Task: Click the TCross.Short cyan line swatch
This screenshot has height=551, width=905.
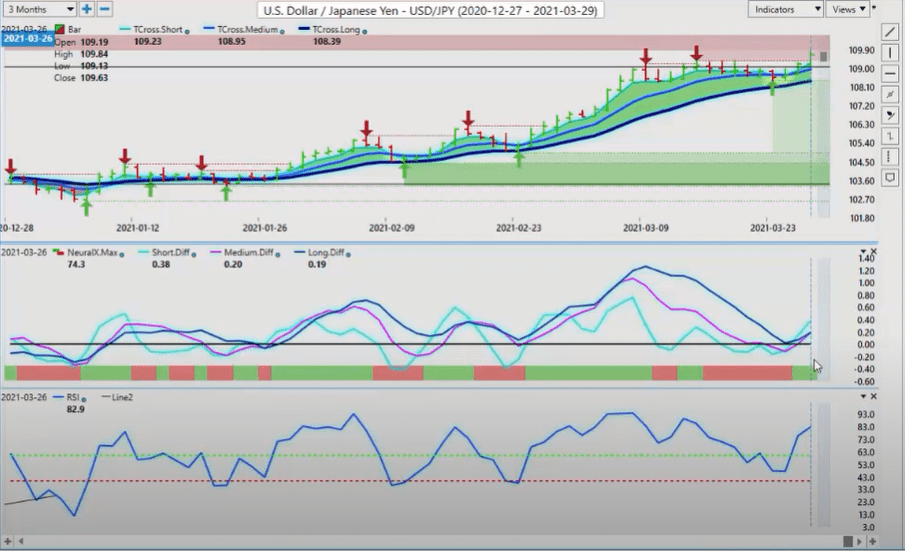Action: click(125, 28)
